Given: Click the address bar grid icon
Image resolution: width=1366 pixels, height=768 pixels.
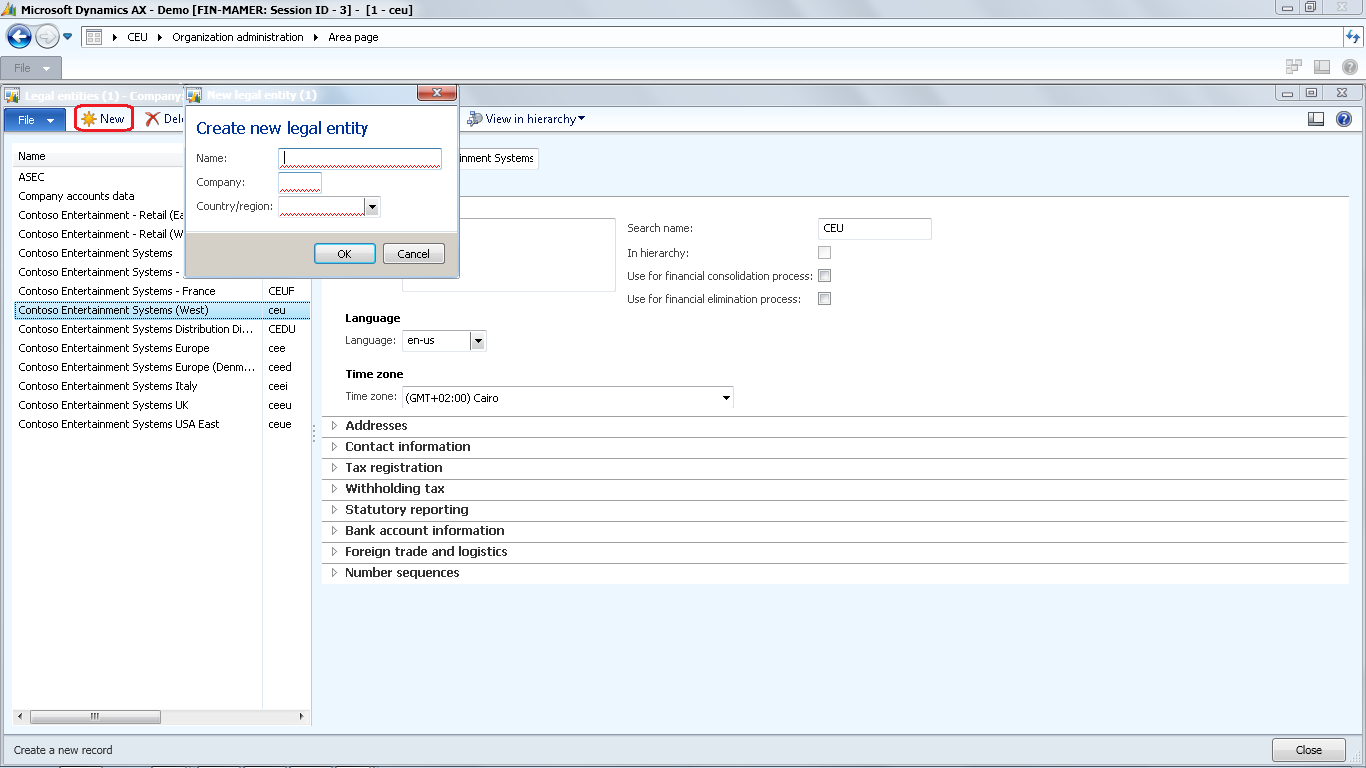Looking at the screenshot, I should click(x=94, y=38).
